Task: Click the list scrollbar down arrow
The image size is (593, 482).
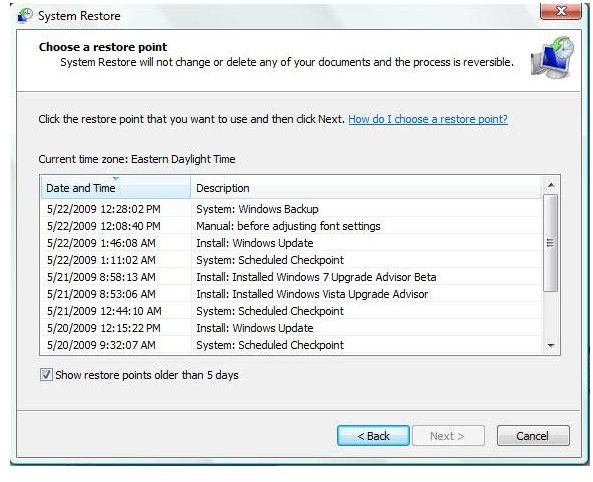Action: point(551,345)
